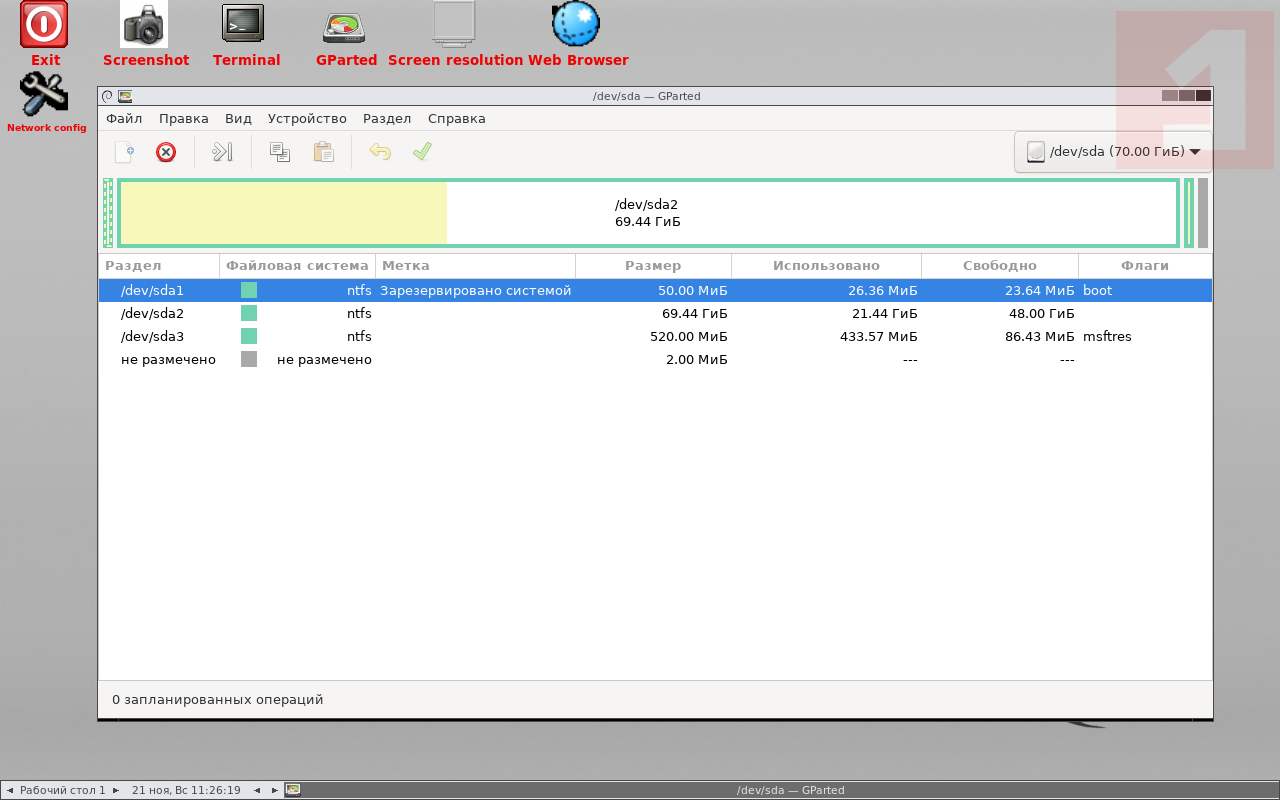This screenshot has width=1280, height=800.
Task: Click the label Зарезервировано системой
Action: [x=475, y=290]
